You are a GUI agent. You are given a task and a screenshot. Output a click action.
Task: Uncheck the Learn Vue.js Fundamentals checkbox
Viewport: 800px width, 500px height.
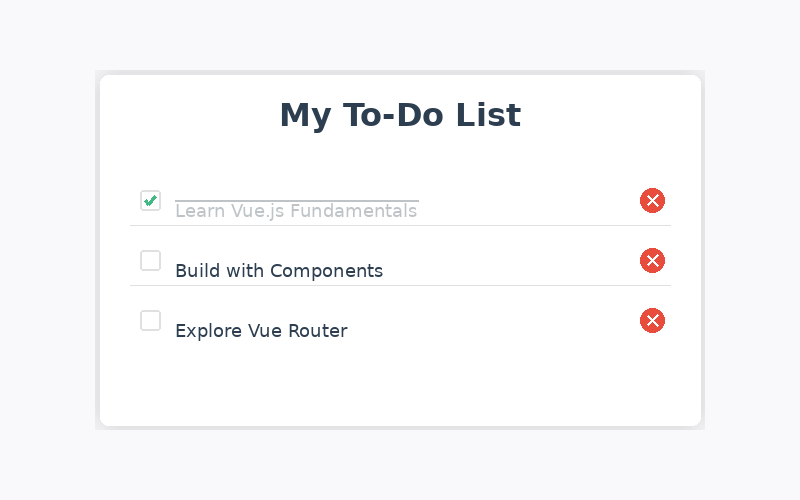[151, 201]
